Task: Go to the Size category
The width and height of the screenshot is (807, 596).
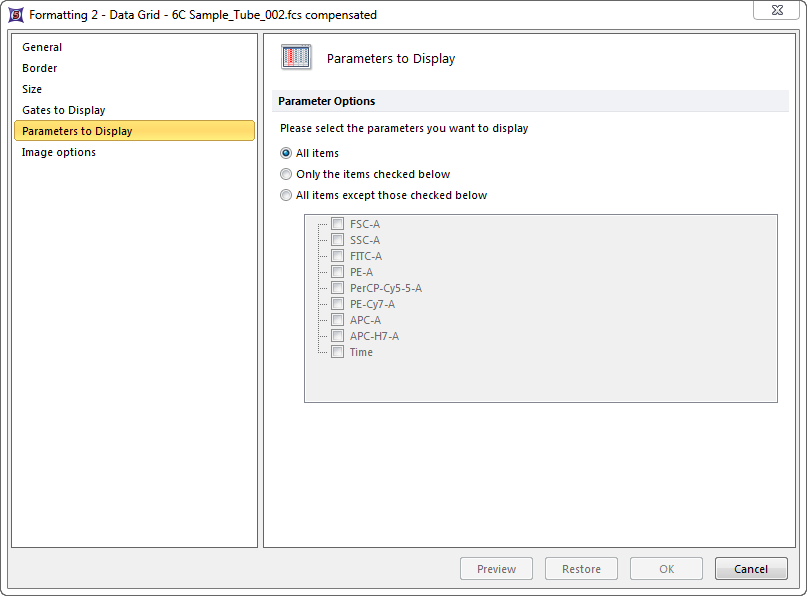Action: coord(32,89)
